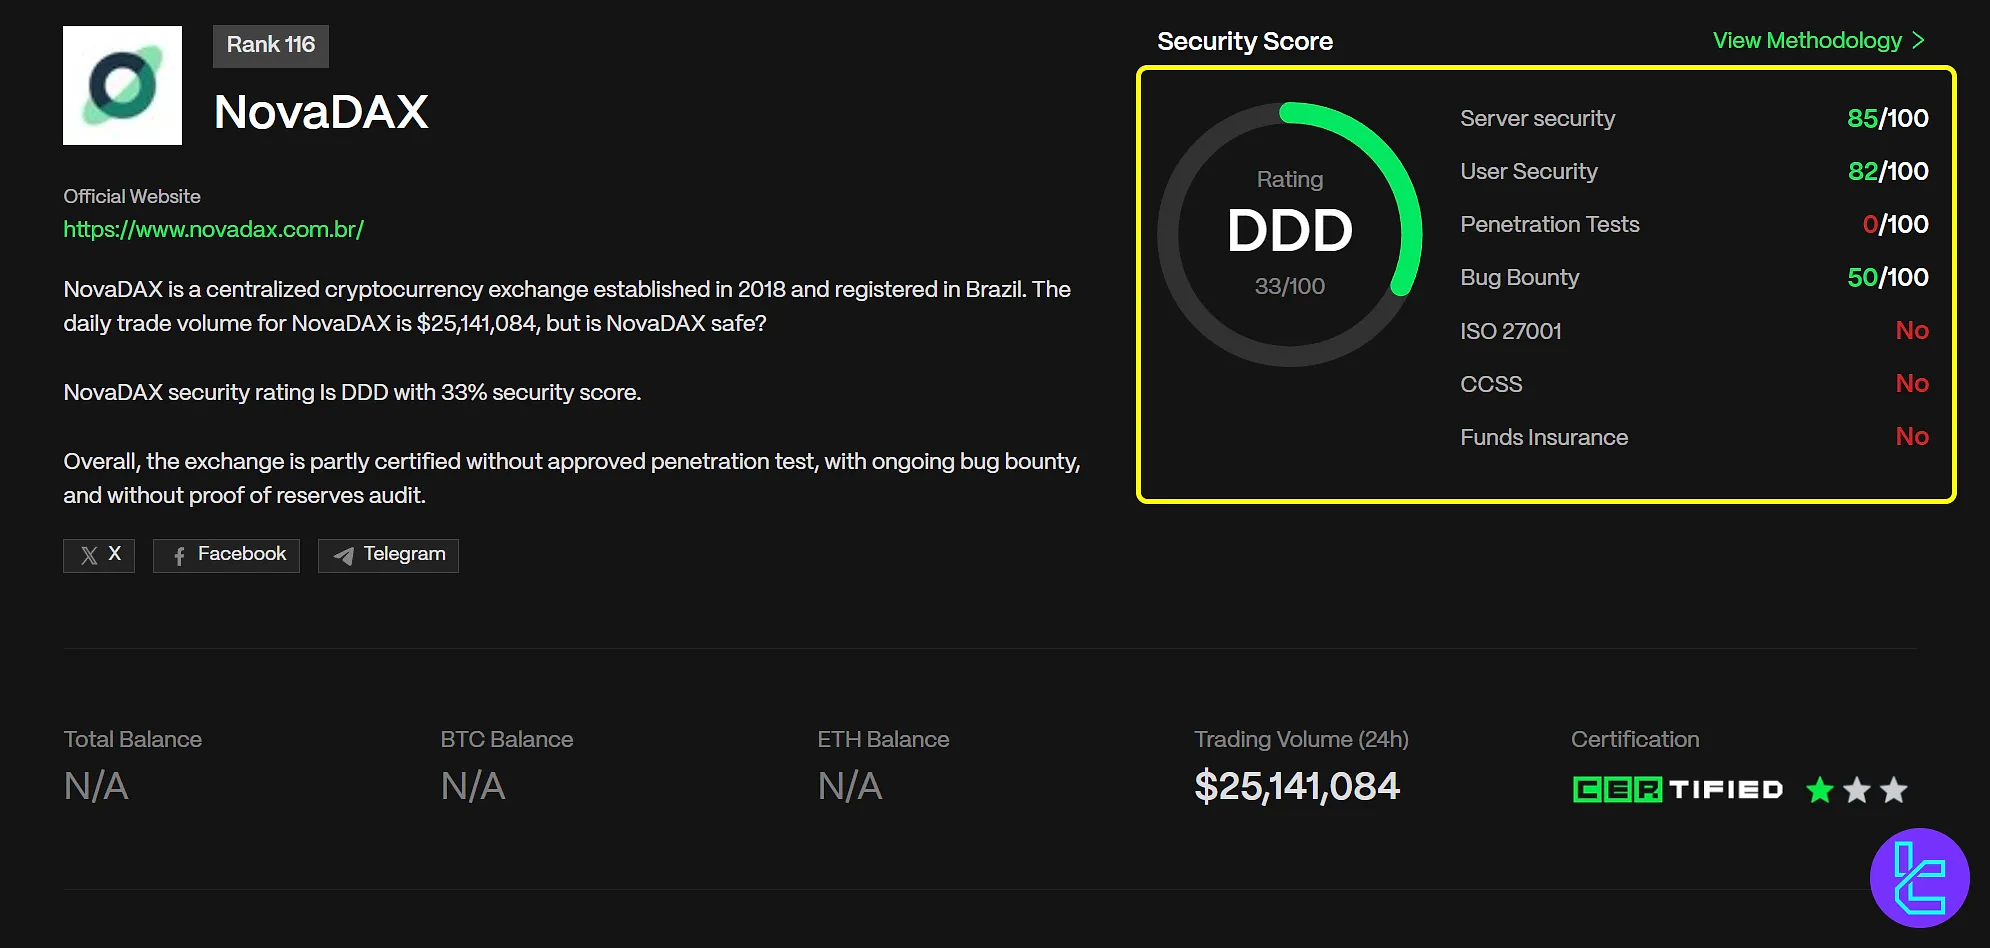Click the Rank 116 badge
The height and width of the screenshot is (948, 1990).
(270, 46)
